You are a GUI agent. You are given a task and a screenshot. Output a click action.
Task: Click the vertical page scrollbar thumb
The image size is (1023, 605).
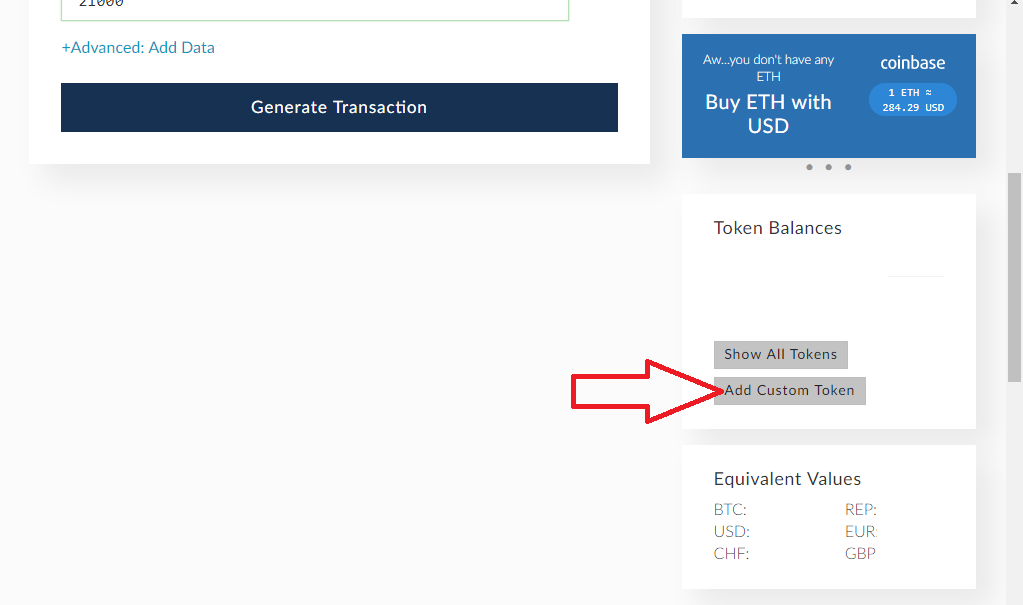pyautogui.click(x=1014, y=275)
